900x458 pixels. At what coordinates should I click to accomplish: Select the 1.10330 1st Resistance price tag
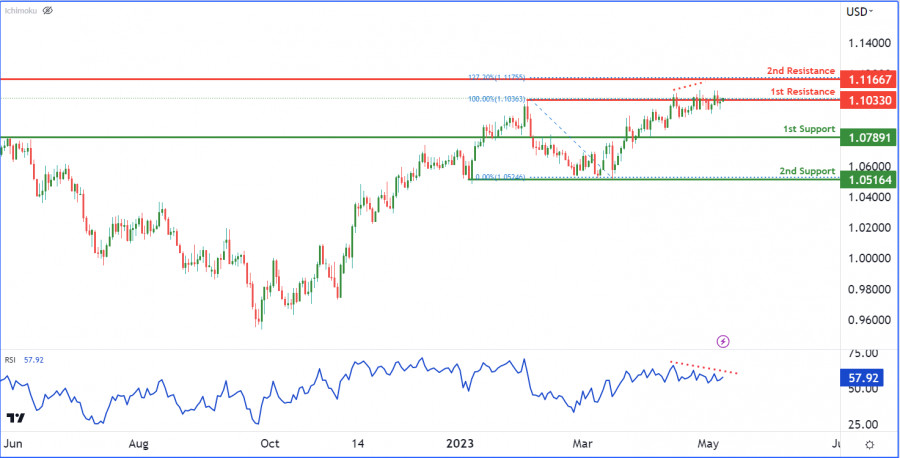click(867, 101)
